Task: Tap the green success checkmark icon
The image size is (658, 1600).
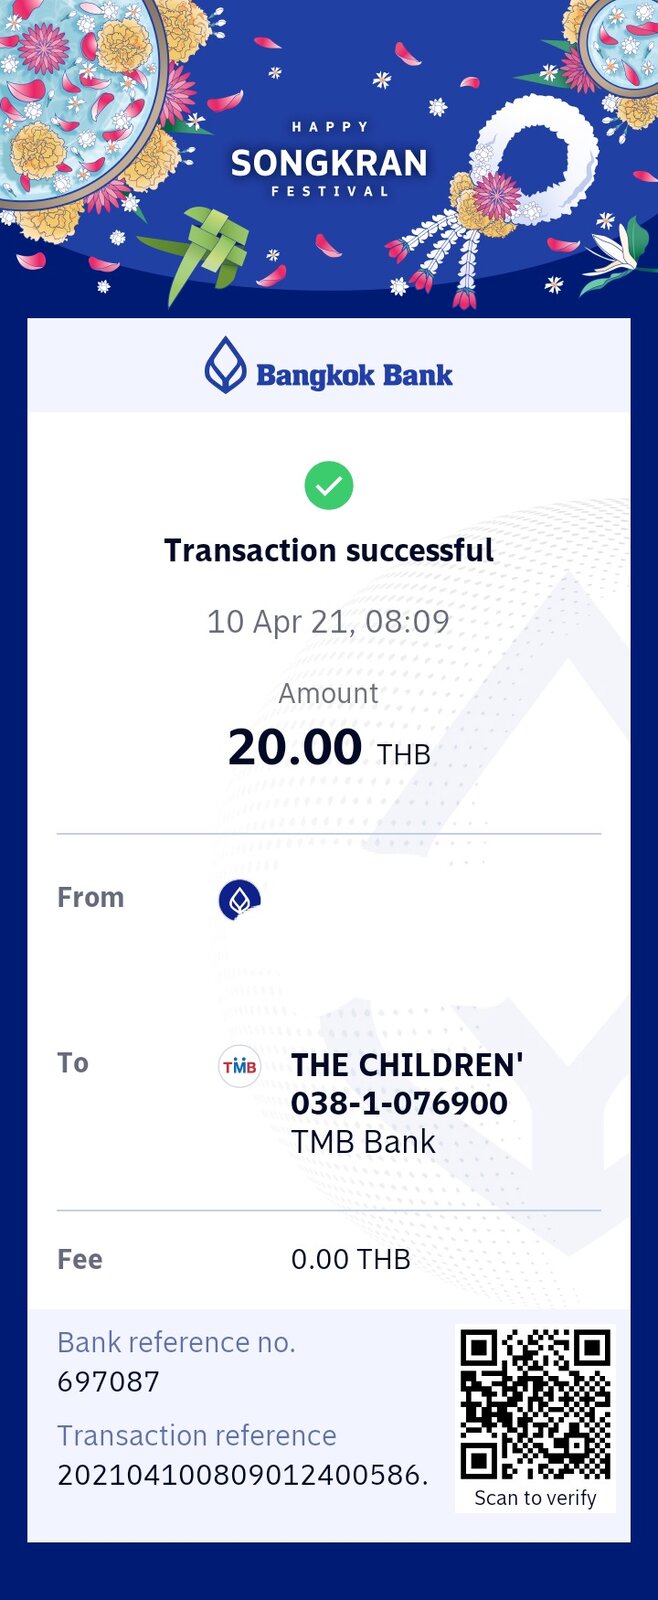Action: tap(329, 486)
